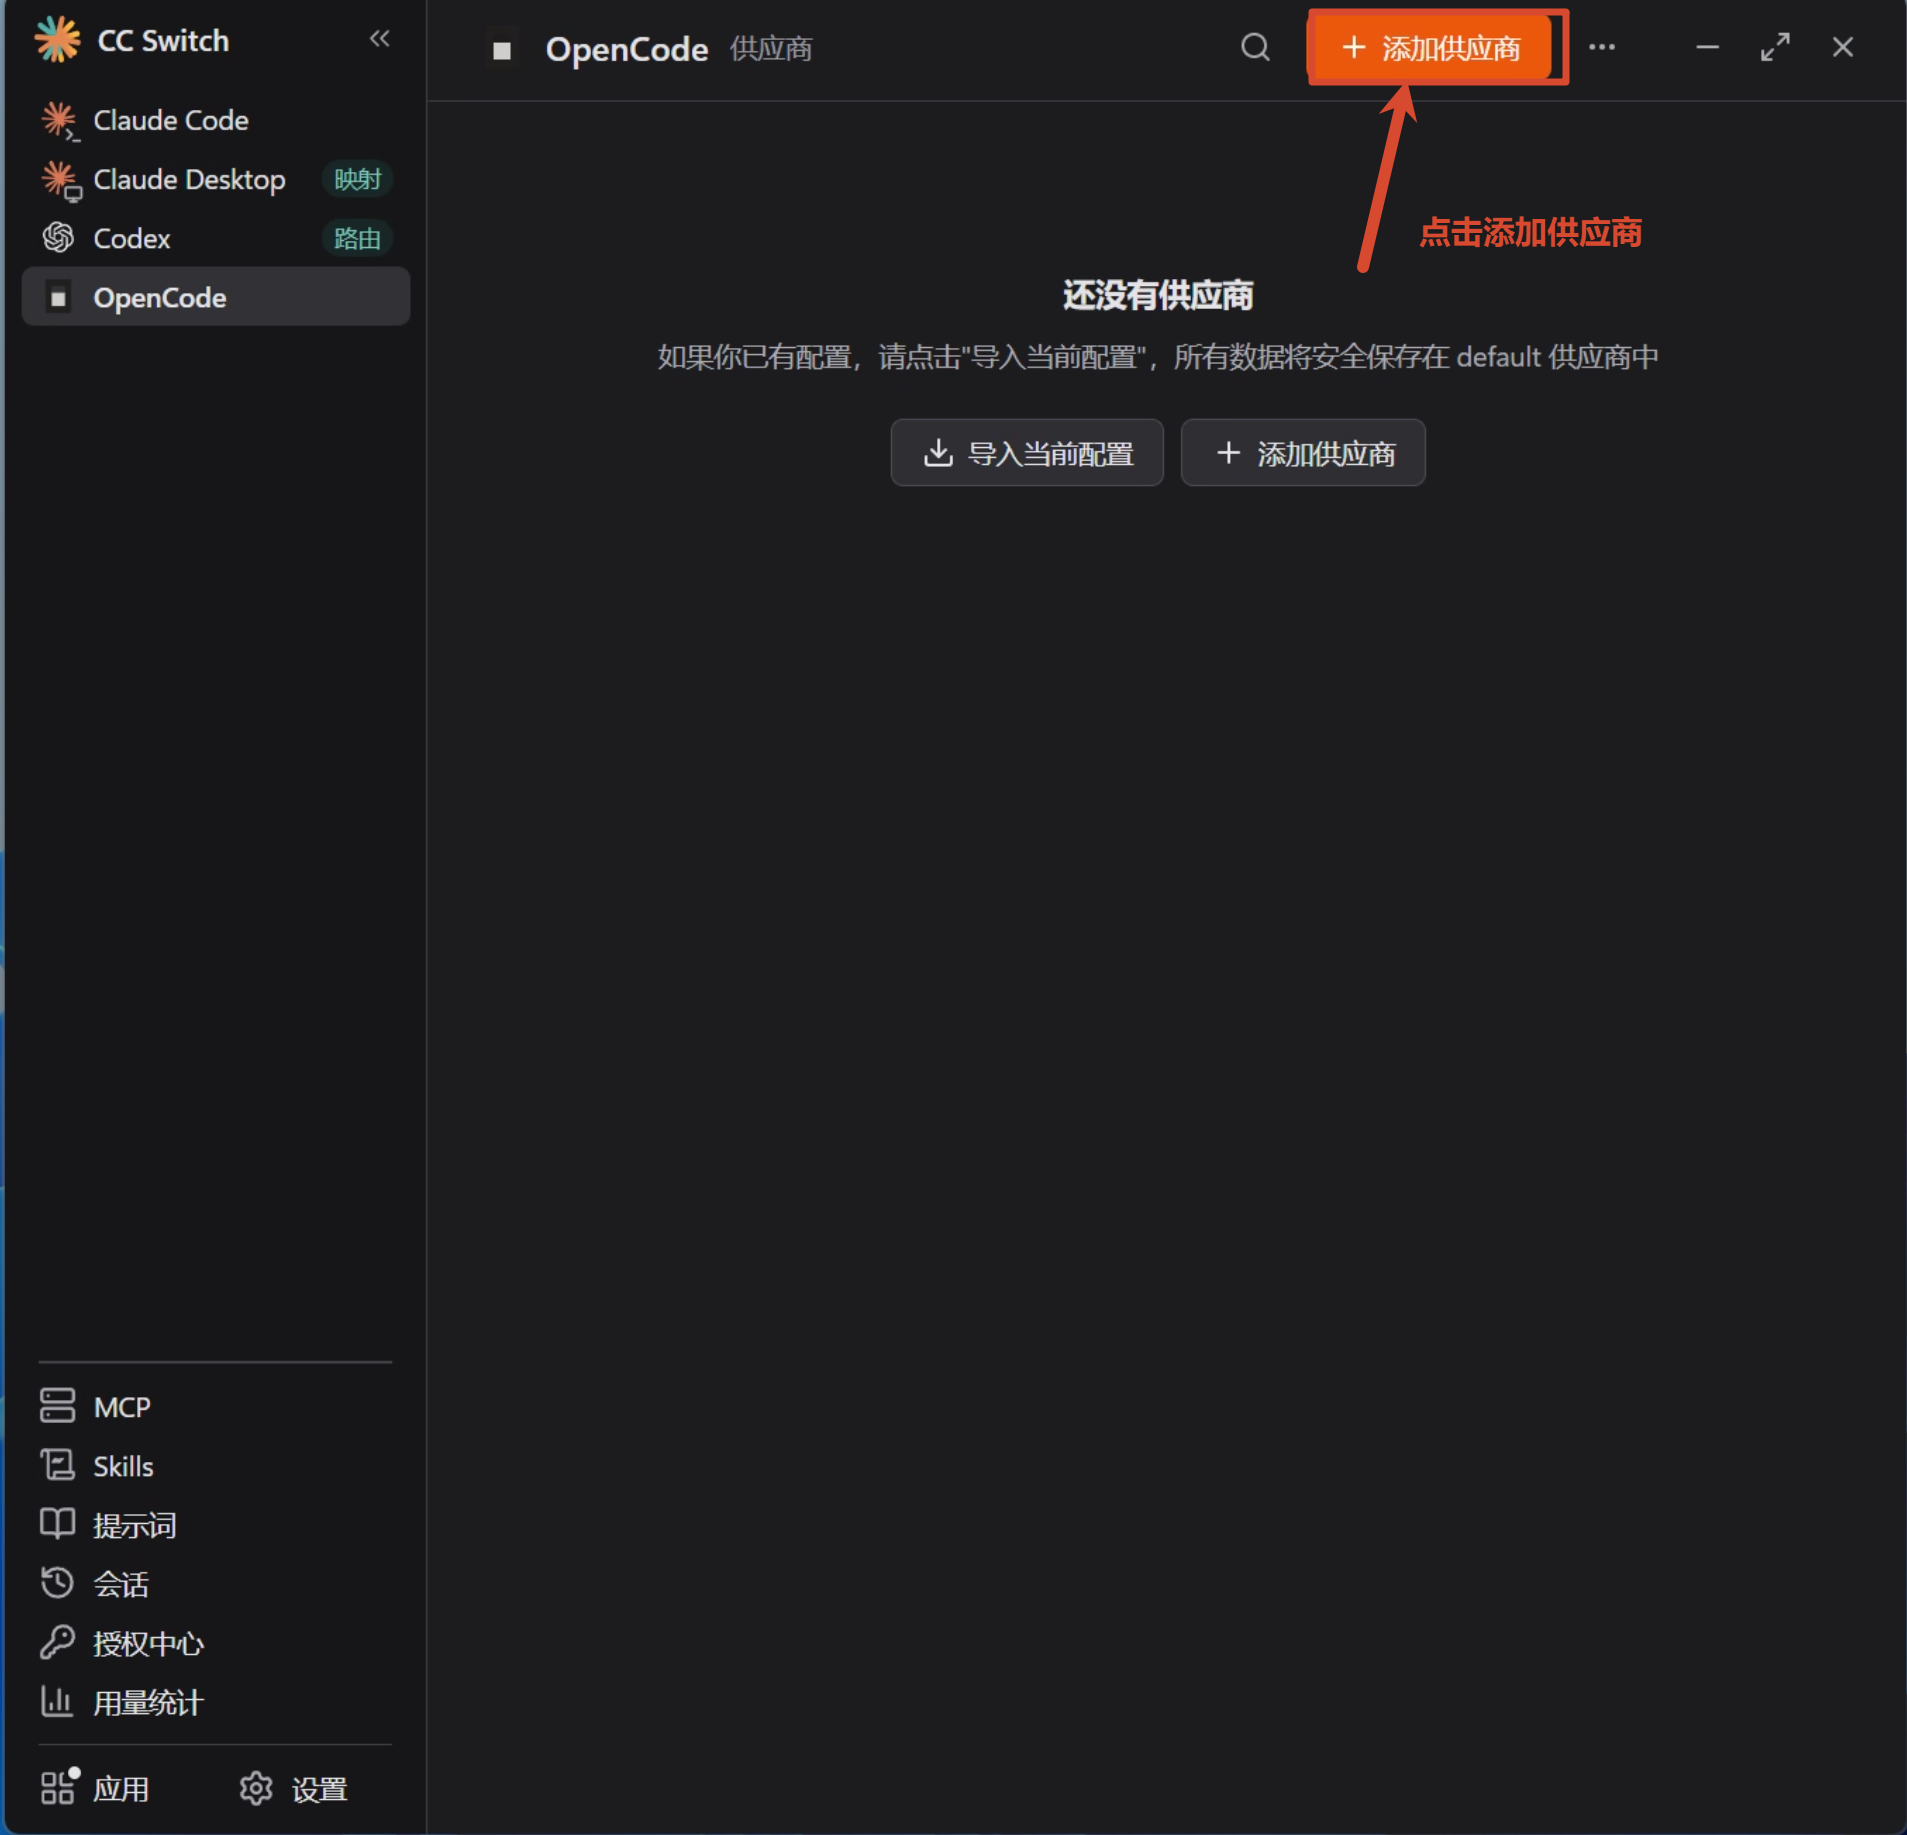This screenshot has height=1835, width=1907.
Task: Open the three-dots more options menu
Action: pos(1602,47)
